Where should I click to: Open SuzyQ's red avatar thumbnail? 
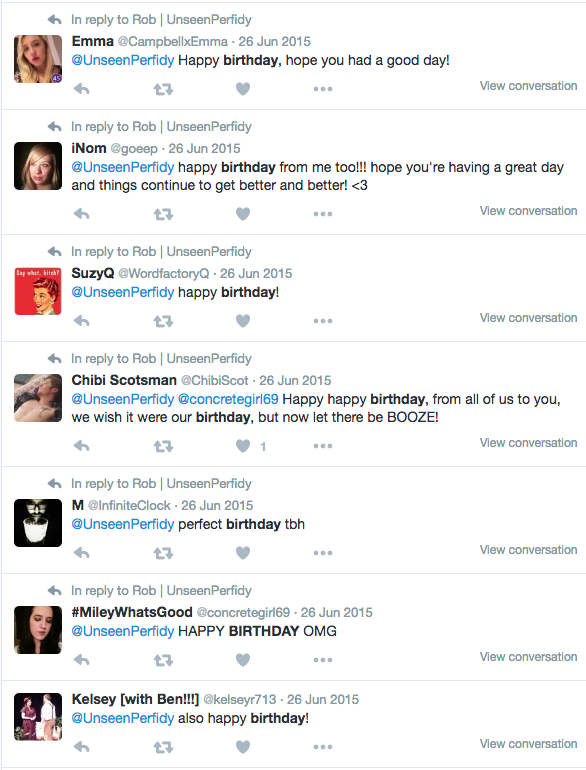coord(38,291)
